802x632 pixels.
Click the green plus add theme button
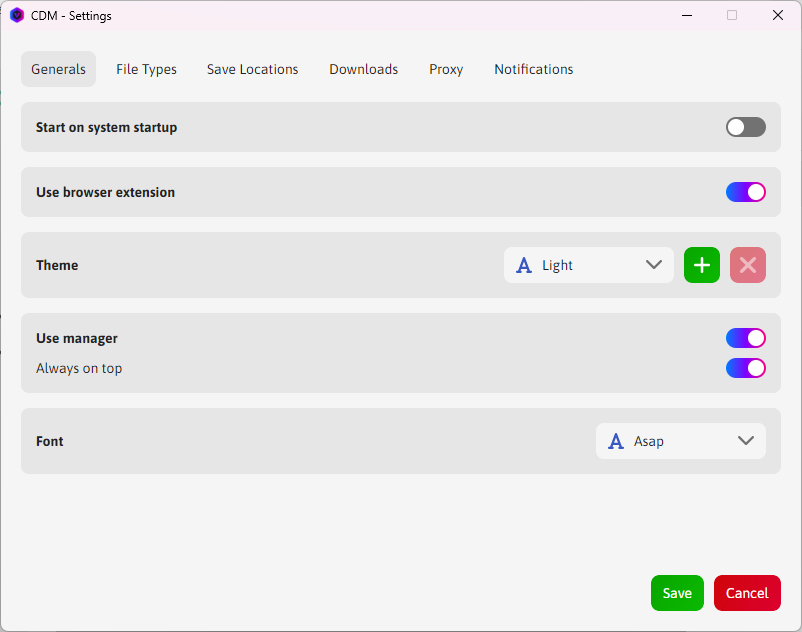click(701, 265)
